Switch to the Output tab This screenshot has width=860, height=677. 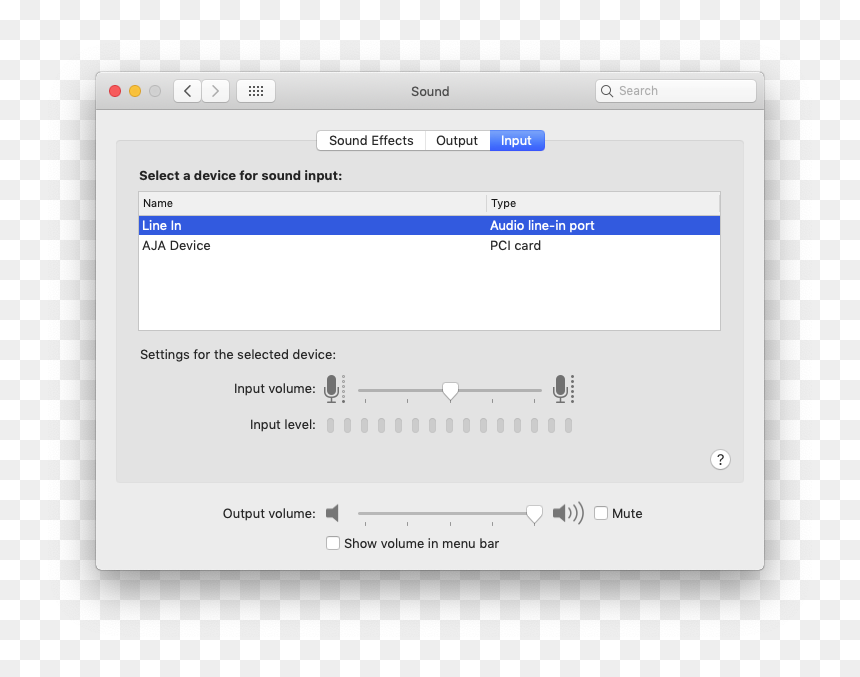[457, 140]
